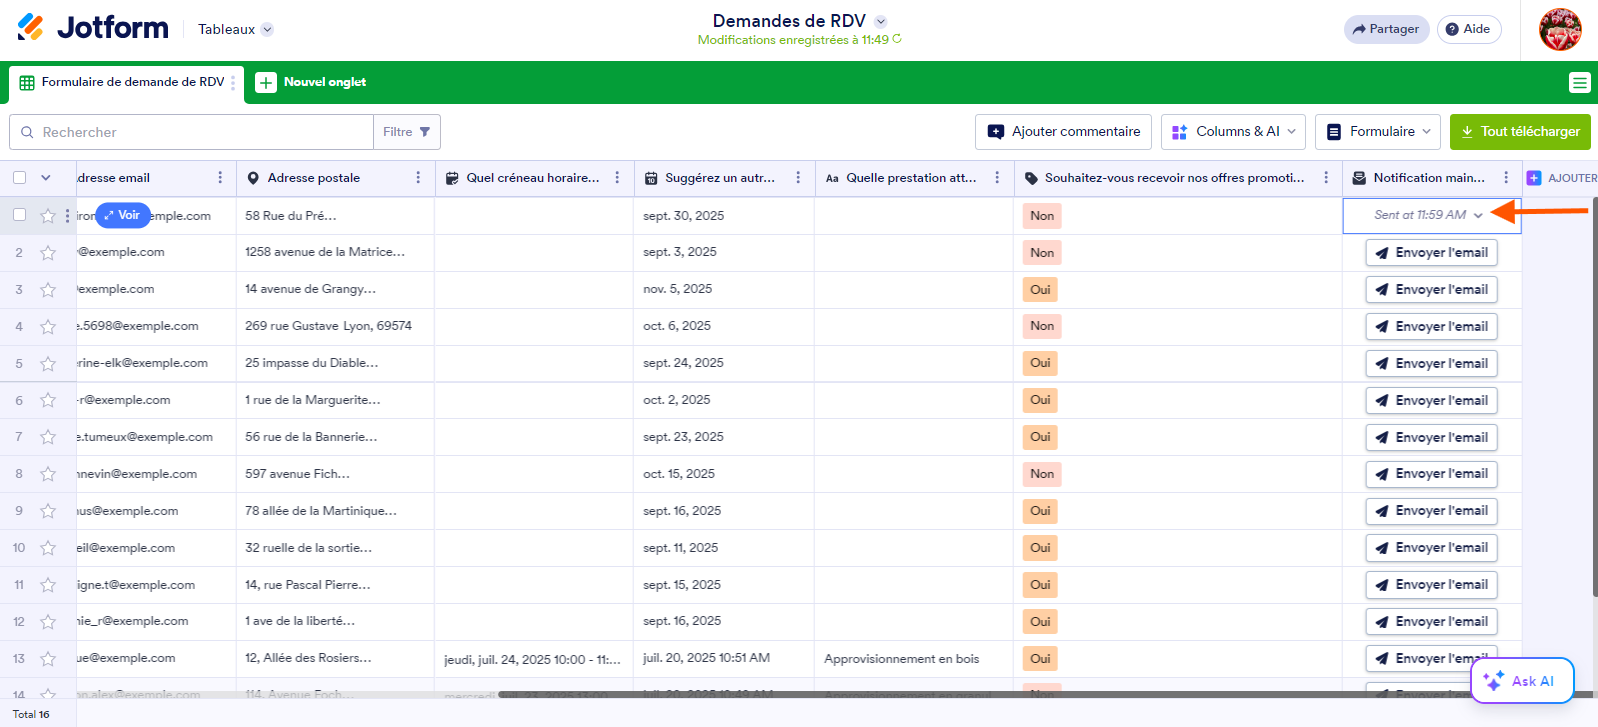Star row 12
The height and width of the screenshot is (727, 1598).
[48, 622]
